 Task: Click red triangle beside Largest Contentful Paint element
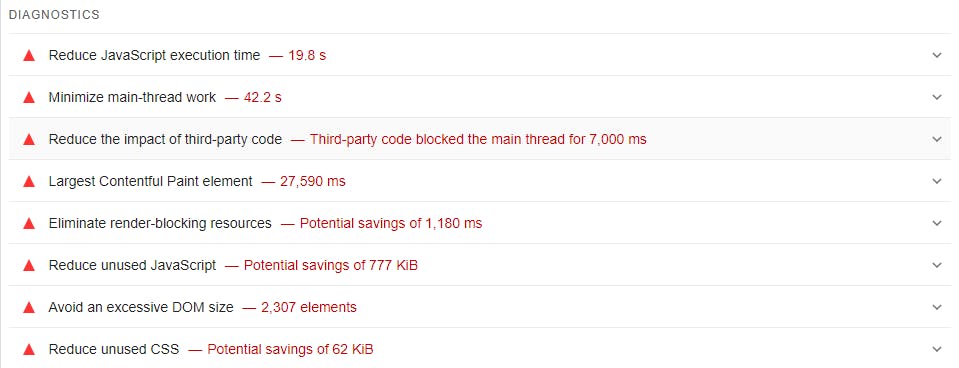click(x=29, y=182)
